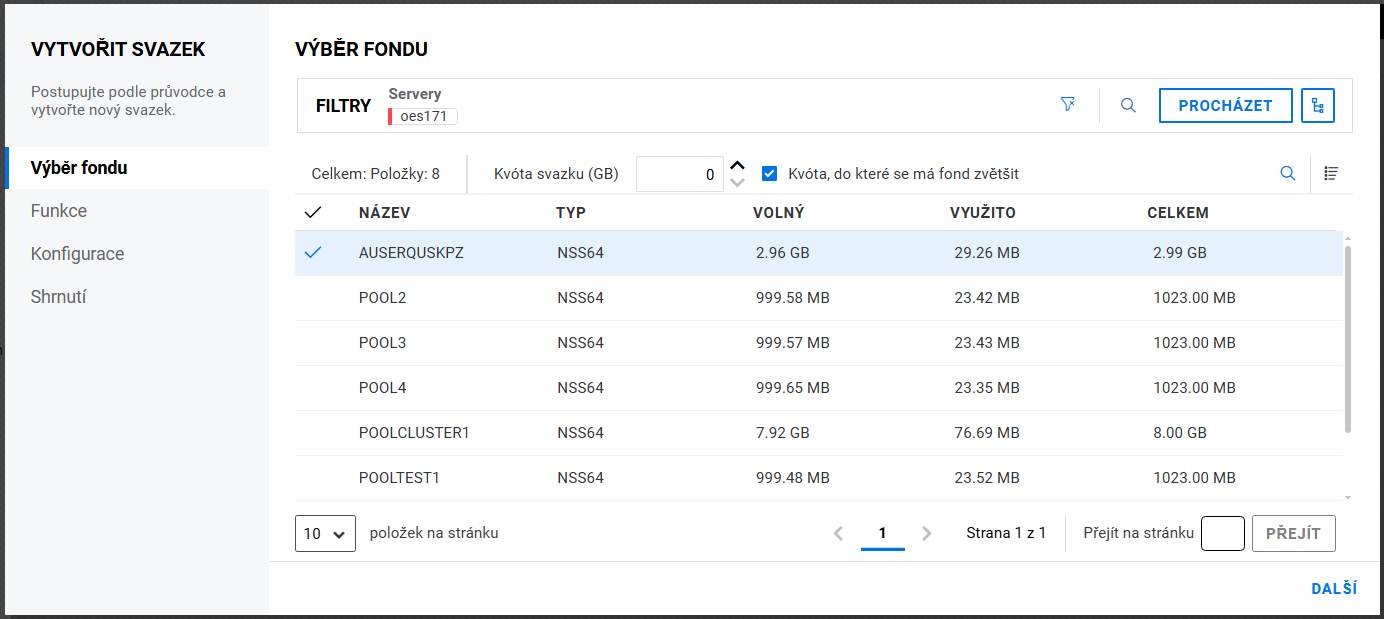Click the go to page input field

[x=1222, y=534]
